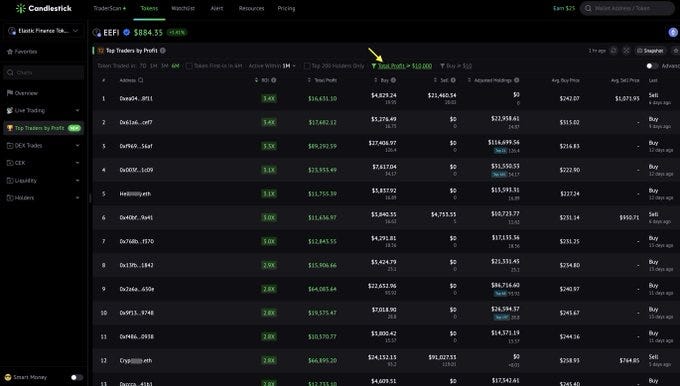Click the info icon next to Buy column
This screenshot has height=386, width=680.
point(393,80)
